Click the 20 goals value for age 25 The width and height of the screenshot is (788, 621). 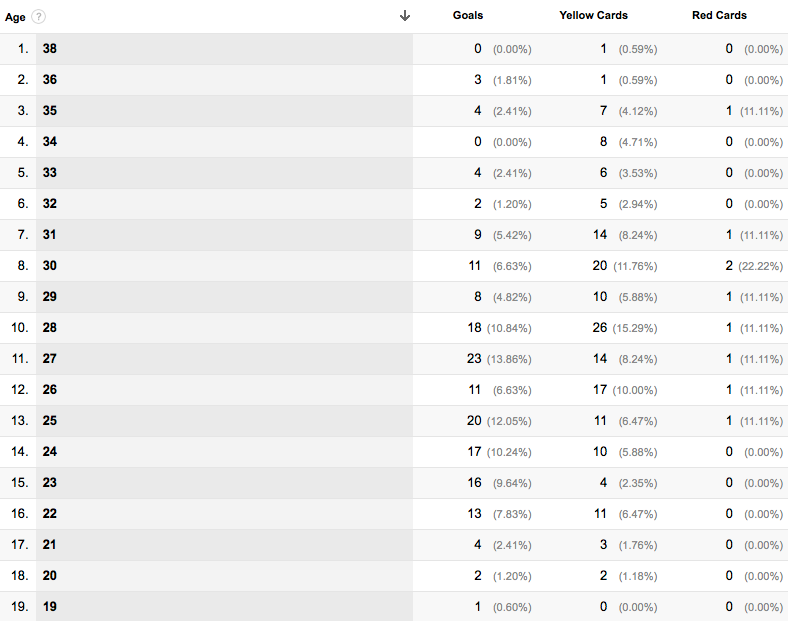click(x=474, y=421)
